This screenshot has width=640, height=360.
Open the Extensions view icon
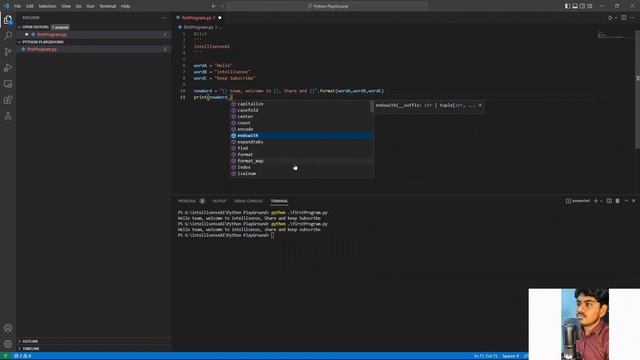pyautogui.click(x=8, y=100)
